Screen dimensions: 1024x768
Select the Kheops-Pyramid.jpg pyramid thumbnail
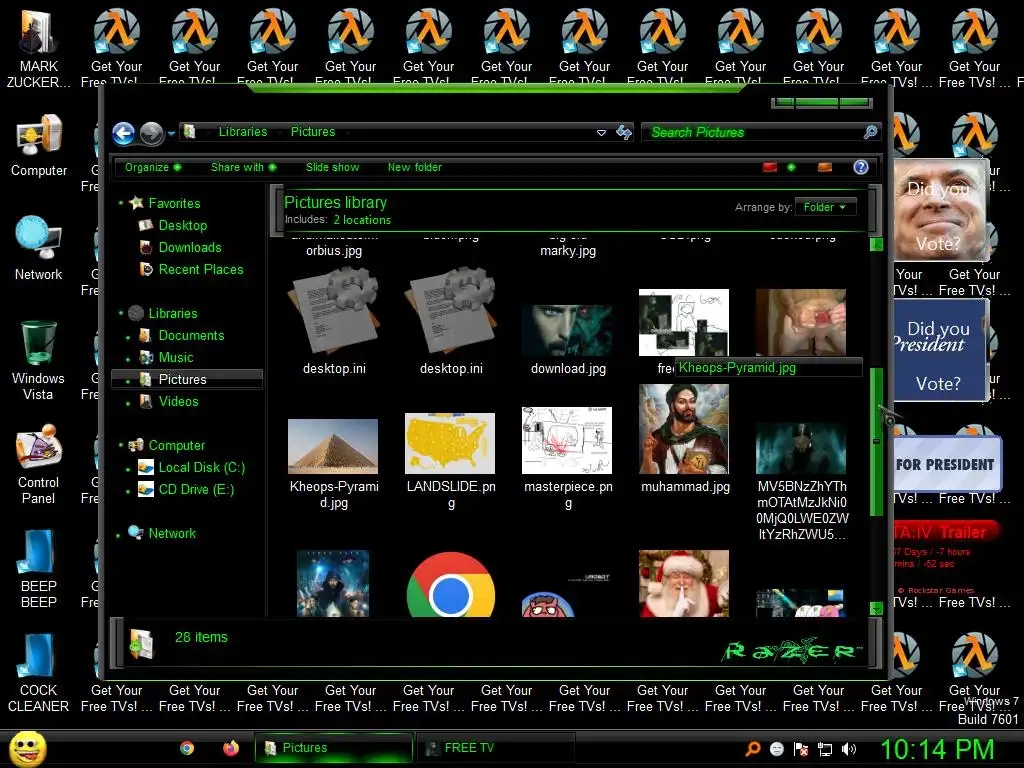(333, 446)
